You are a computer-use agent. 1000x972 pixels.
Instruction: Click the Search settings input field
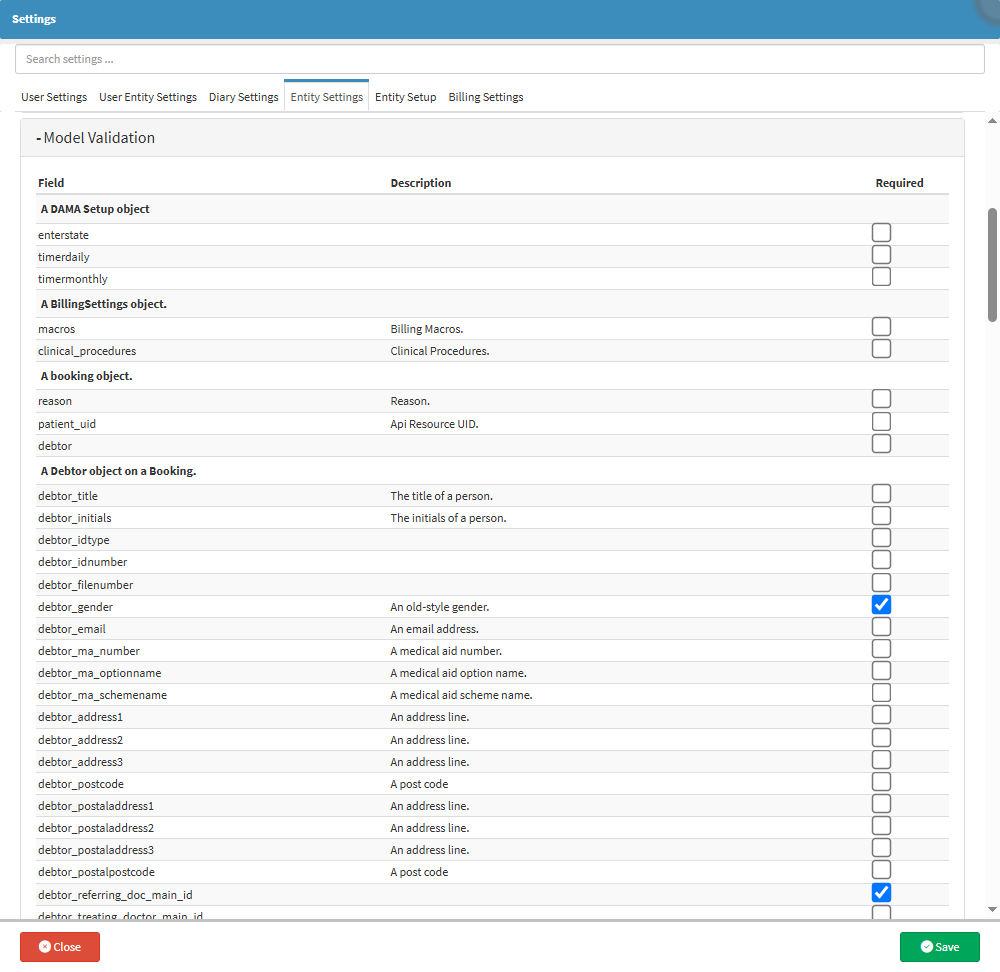click(500, 59)
